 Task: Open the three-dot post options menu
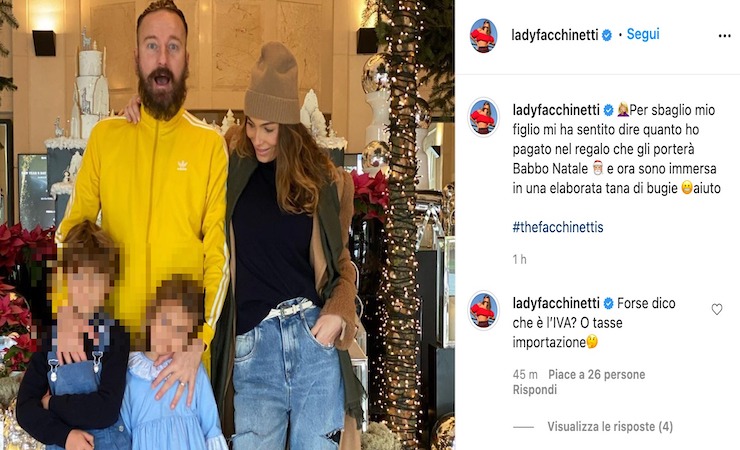[724, 36]
